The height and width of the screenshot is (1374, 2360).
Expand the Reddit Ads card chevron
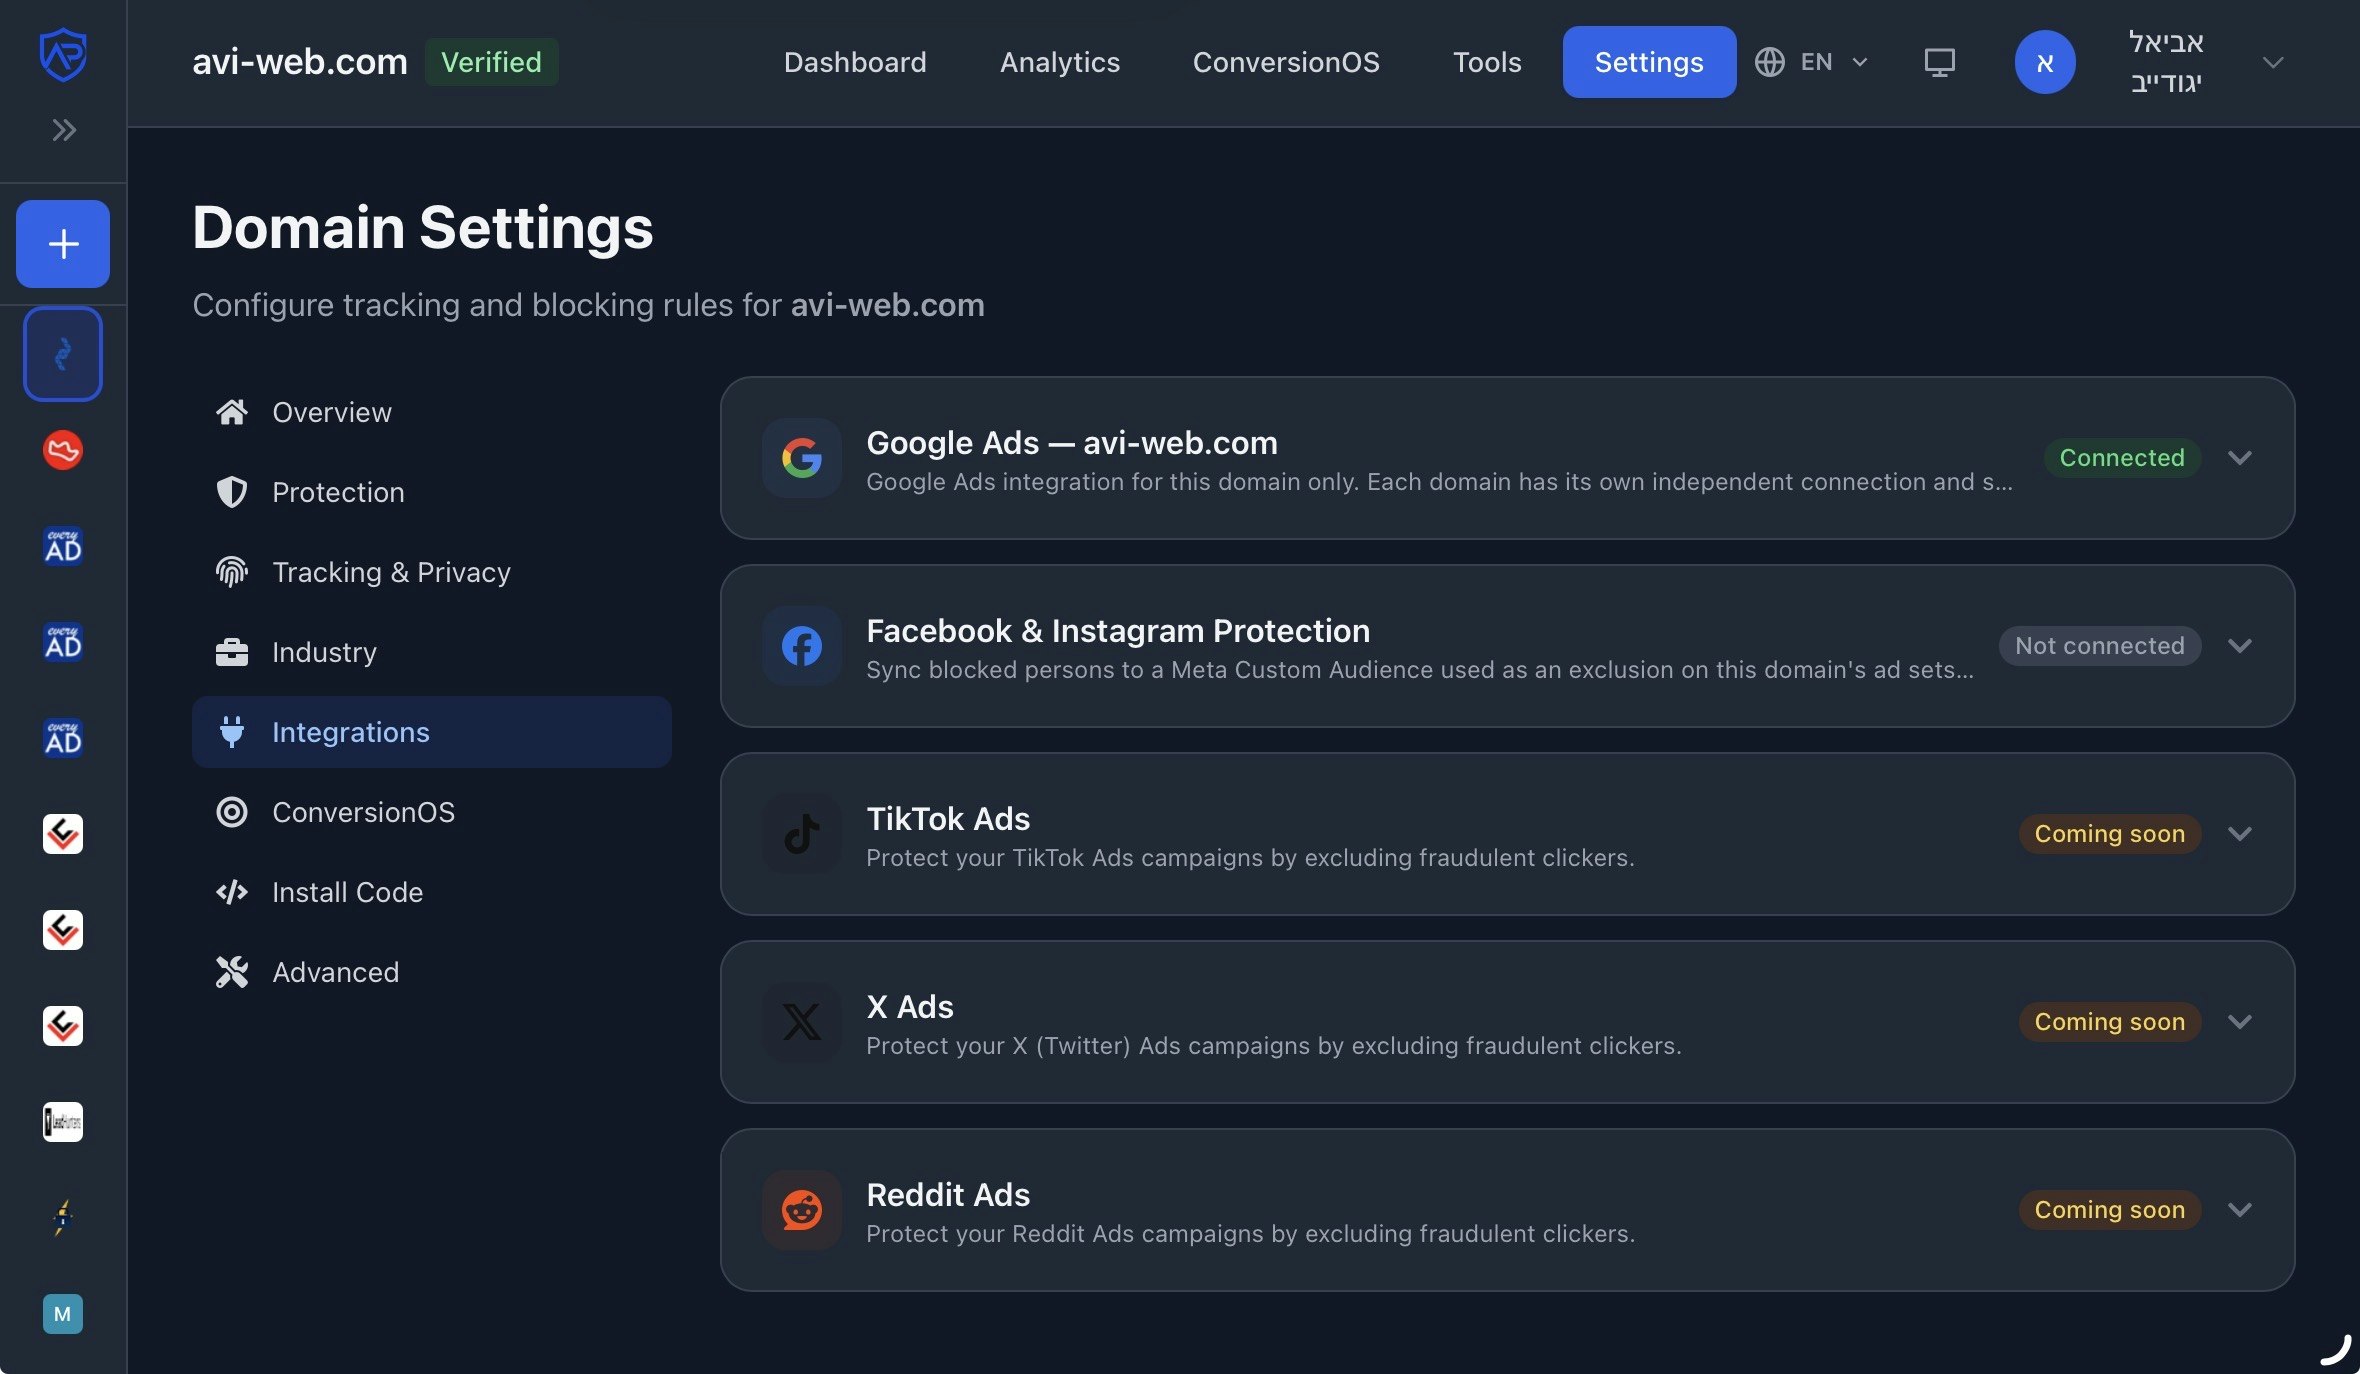pyautogui.click(x=2240, y=1210)
